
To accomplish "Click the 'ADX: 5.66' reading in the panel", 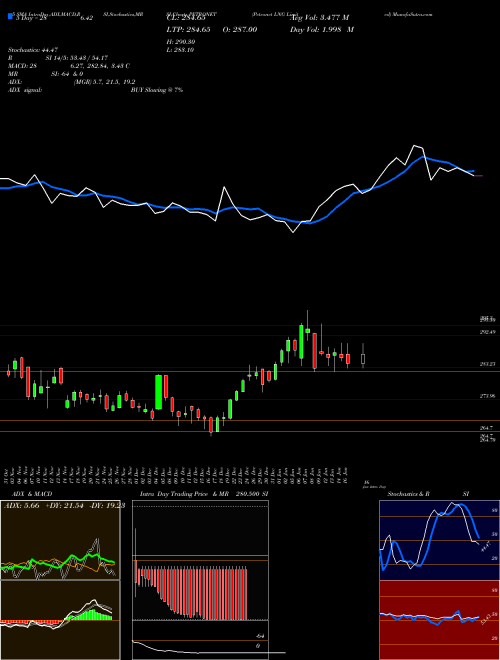I will click(x=21, y=506).
